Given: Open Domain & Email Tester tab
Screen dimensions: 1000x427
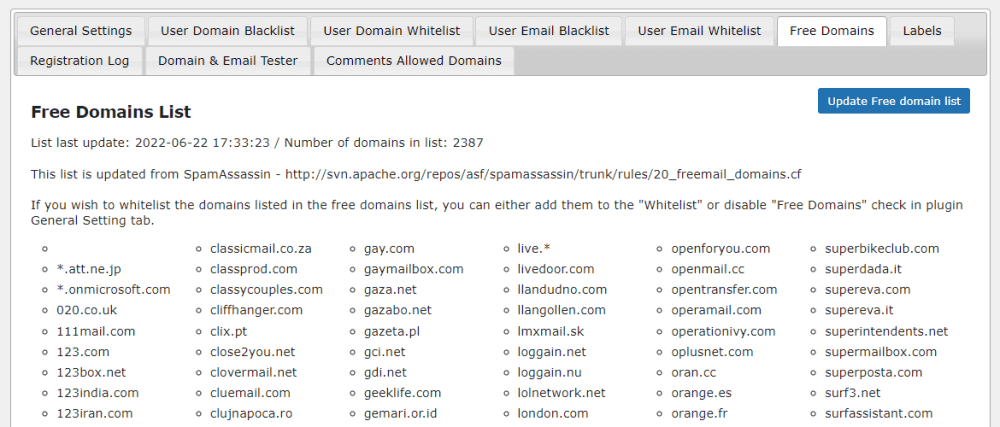Looking at the screenshot, I should (228, 61).
